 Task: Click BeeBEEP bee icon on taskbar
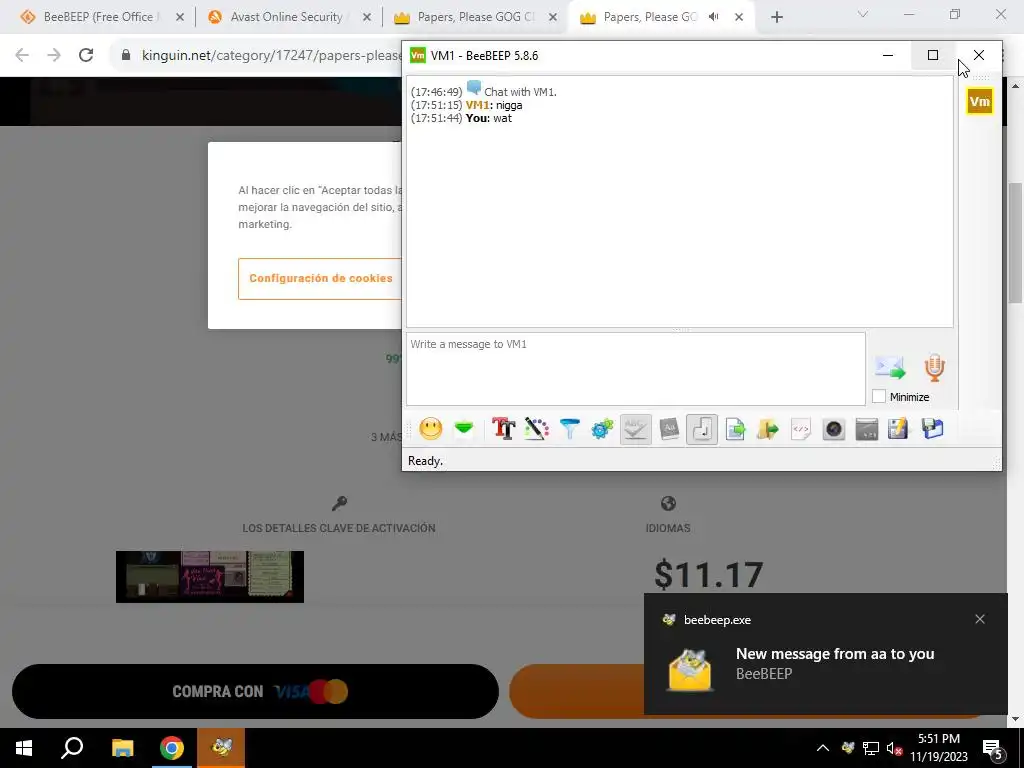click(221, 748)
